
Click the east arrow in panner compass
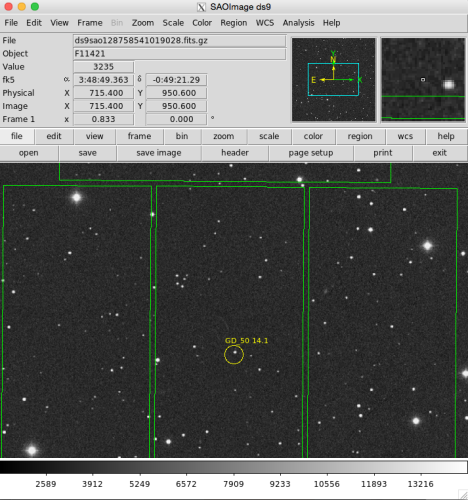point(323,80)
